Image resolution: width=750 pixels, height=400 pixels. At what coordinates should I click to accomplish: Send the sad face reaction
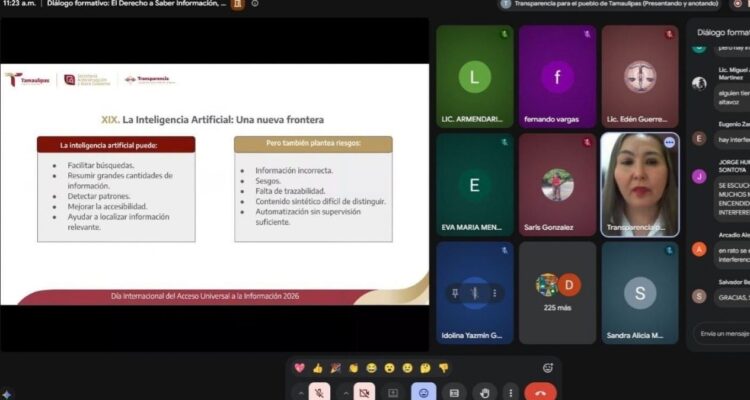[408, 368]
